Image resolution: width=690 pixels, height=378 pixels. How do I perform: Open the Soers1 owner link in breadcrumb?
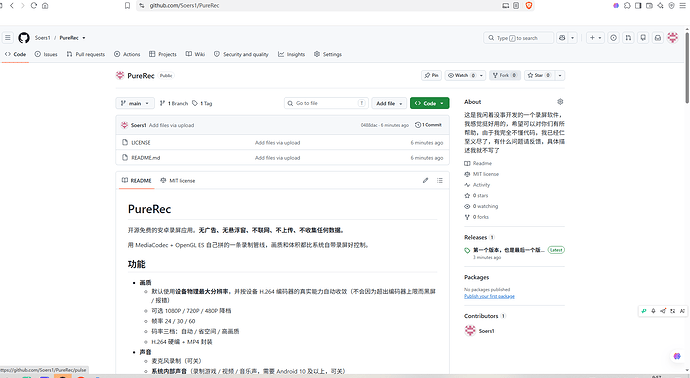43,38
